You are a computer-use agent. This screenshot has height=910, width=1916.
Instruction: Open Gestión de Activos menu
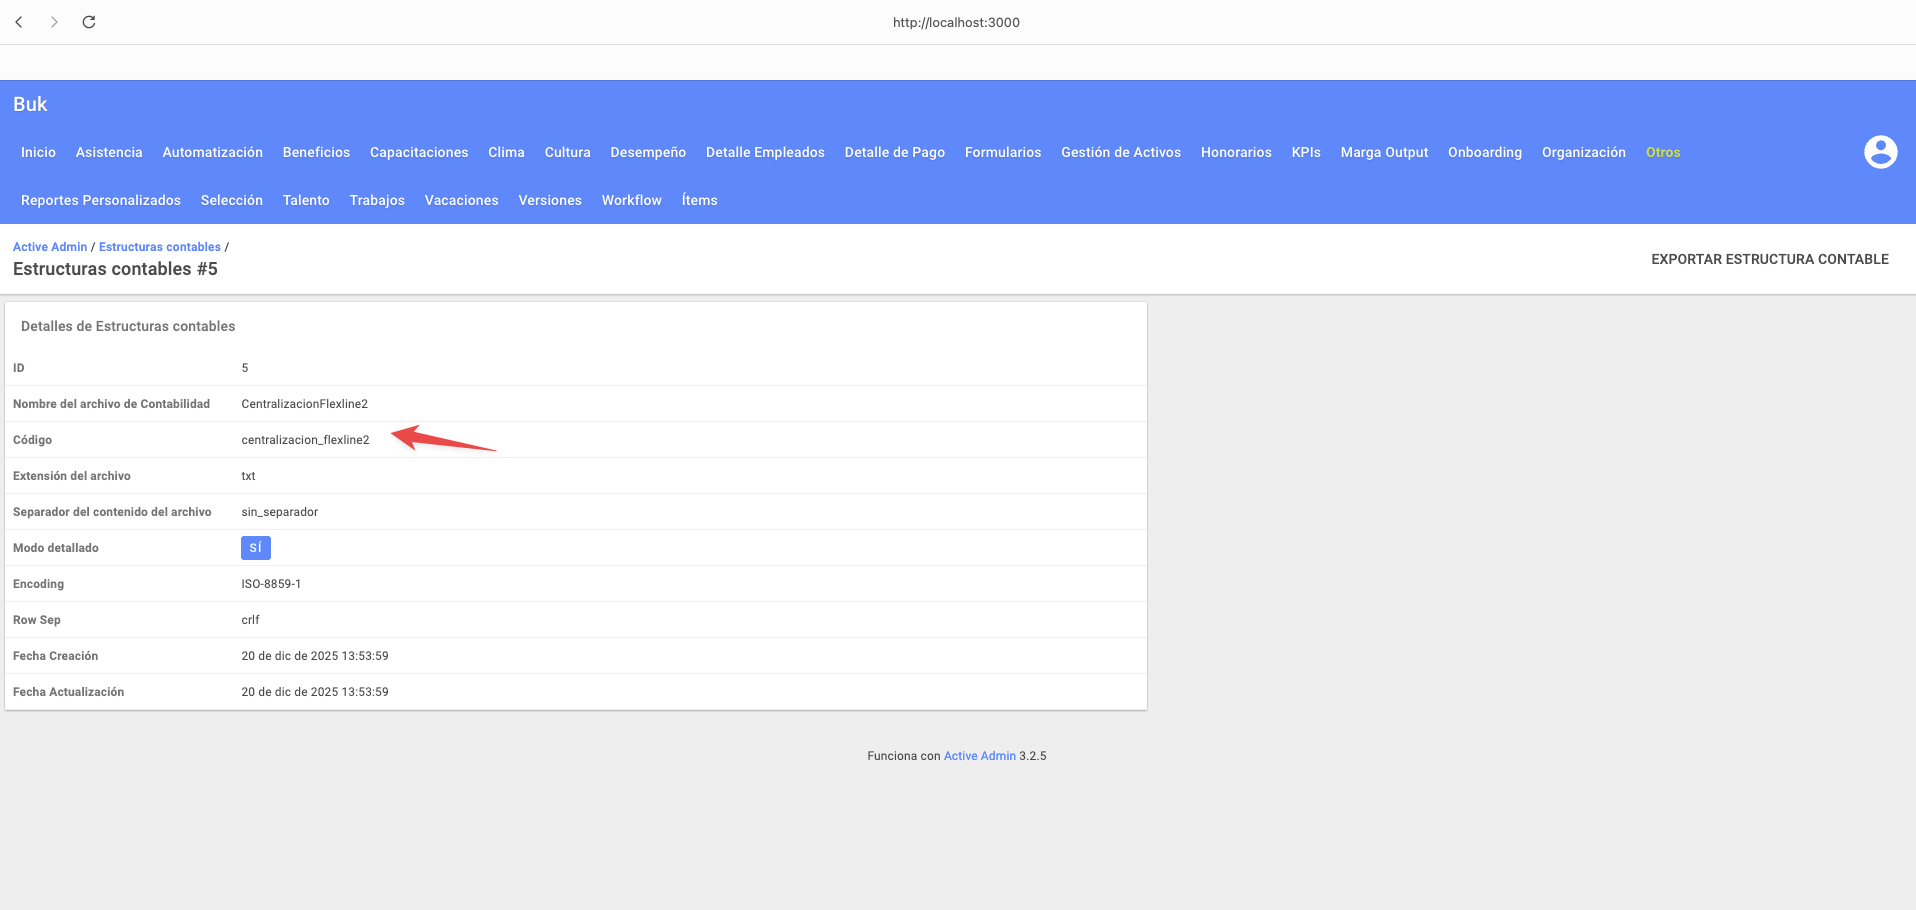[1120, 152]
